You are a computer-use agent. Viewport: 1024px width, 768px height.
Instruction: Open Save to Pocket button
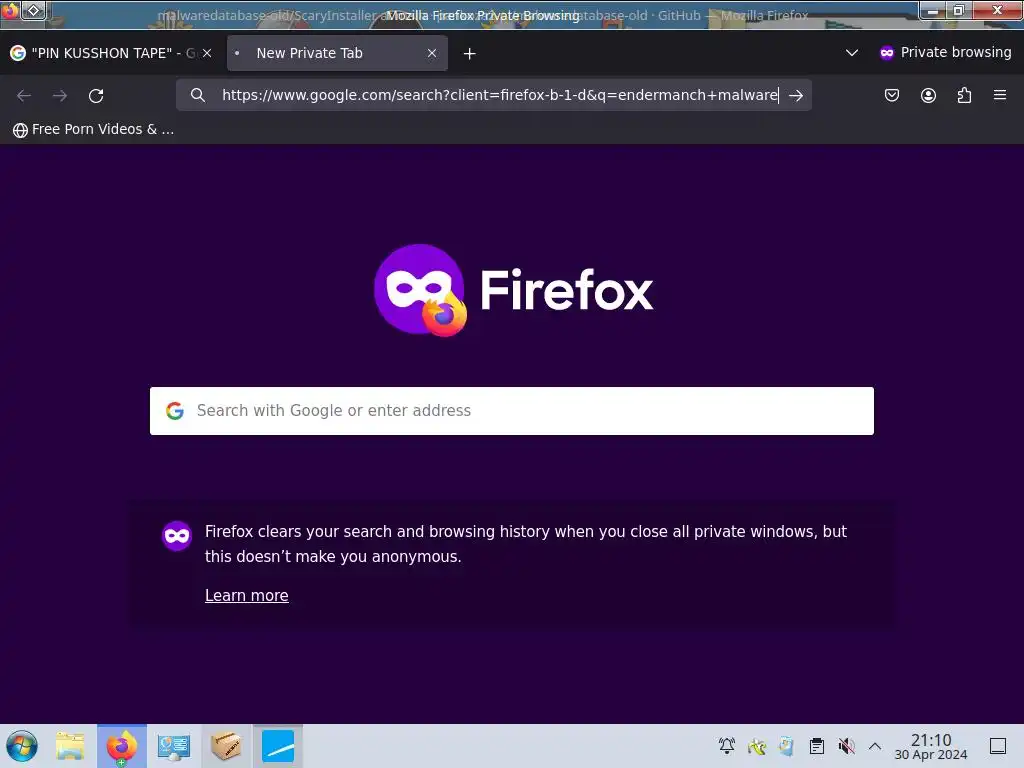[891, 95]
